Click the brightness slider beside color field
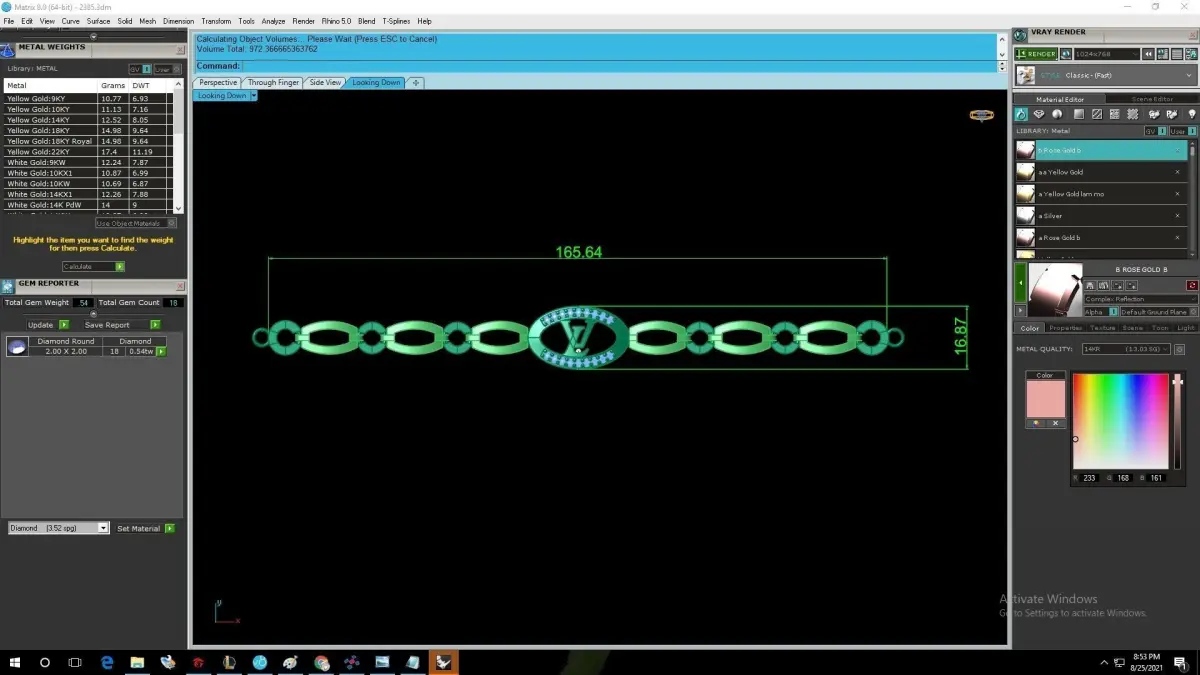The image size is (1200, 675). [x=1178, y=421]
